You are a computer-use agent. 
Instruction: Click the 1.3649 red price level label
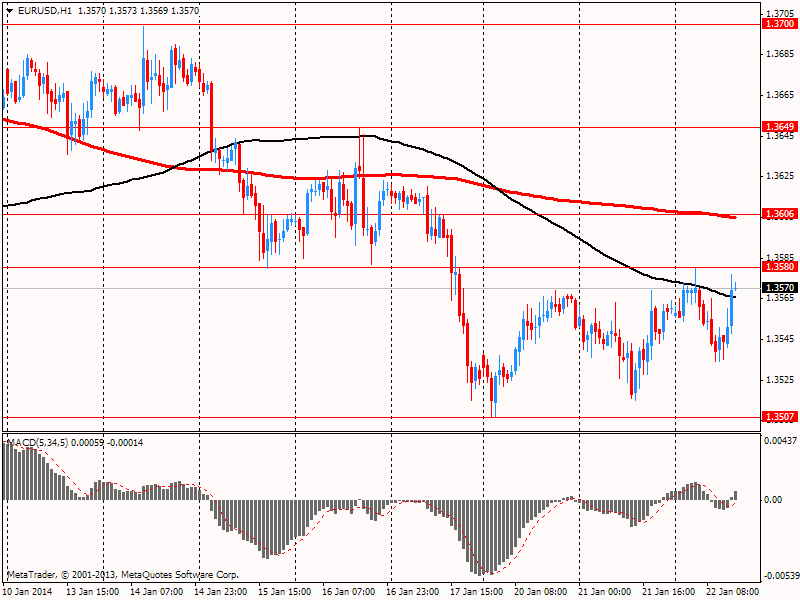(x=781, y=127)
